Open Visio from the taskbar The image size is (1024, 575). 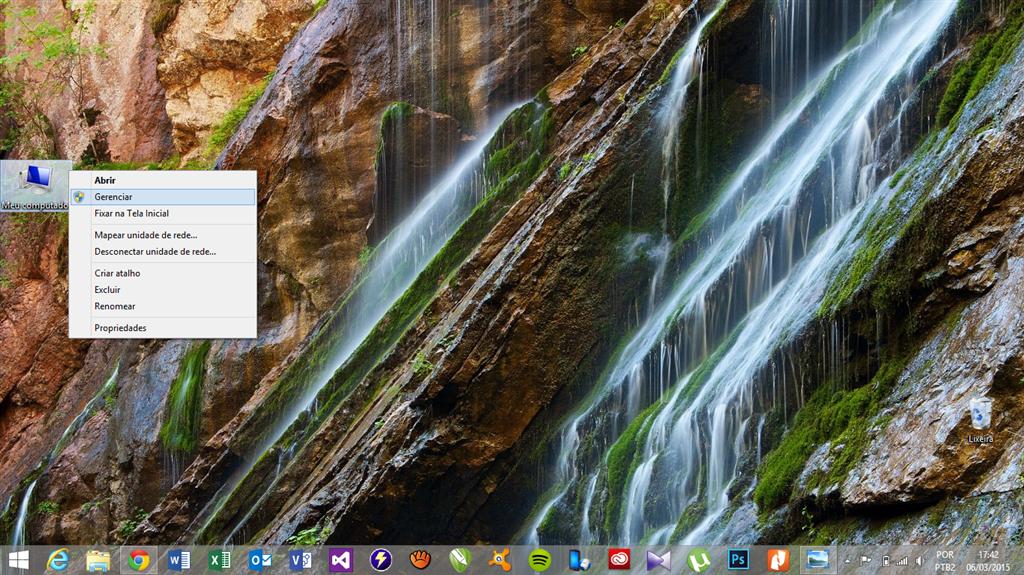coord(300,560)
